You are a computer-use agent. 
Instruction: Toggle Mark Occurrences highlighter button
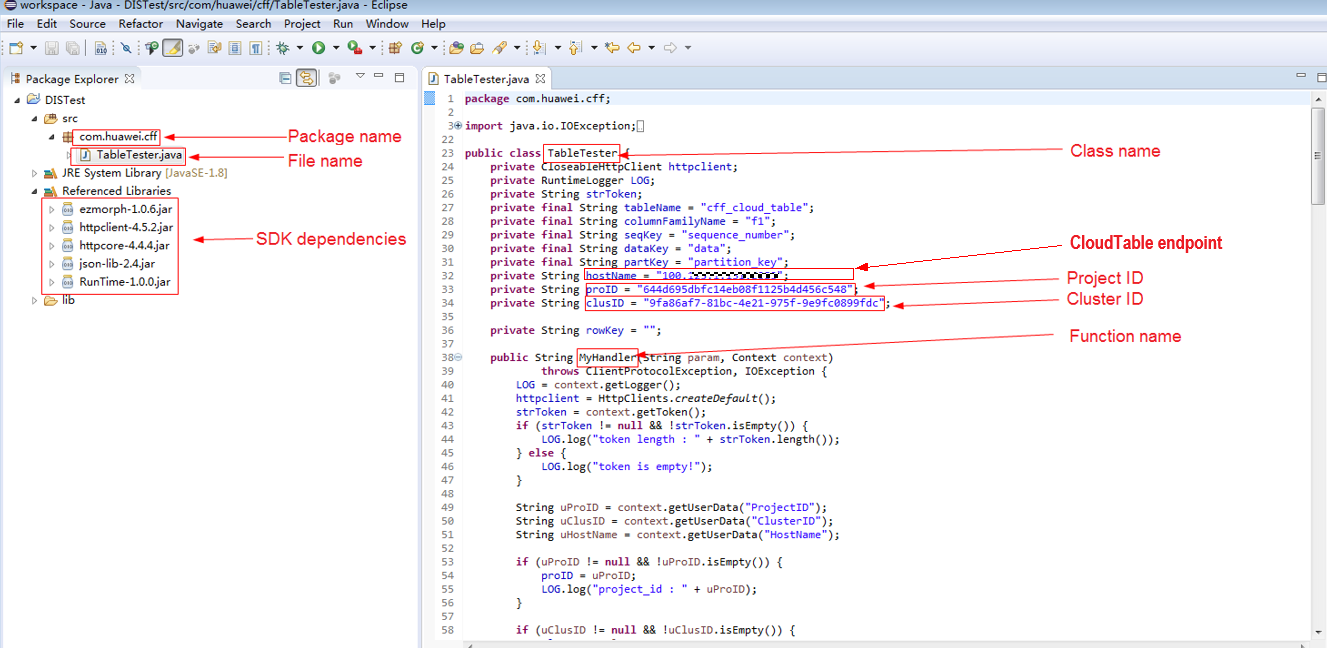pyautogui.click(x=173, y=48)
